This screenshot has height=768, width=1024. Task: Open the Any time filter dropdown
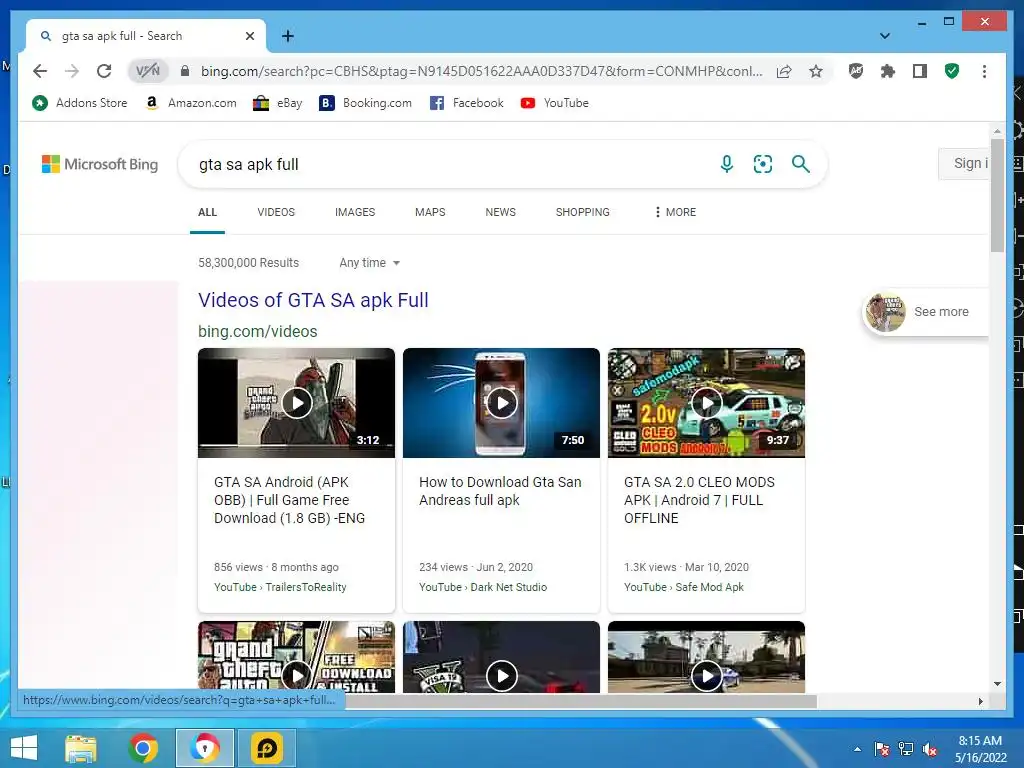coord(370,263)
